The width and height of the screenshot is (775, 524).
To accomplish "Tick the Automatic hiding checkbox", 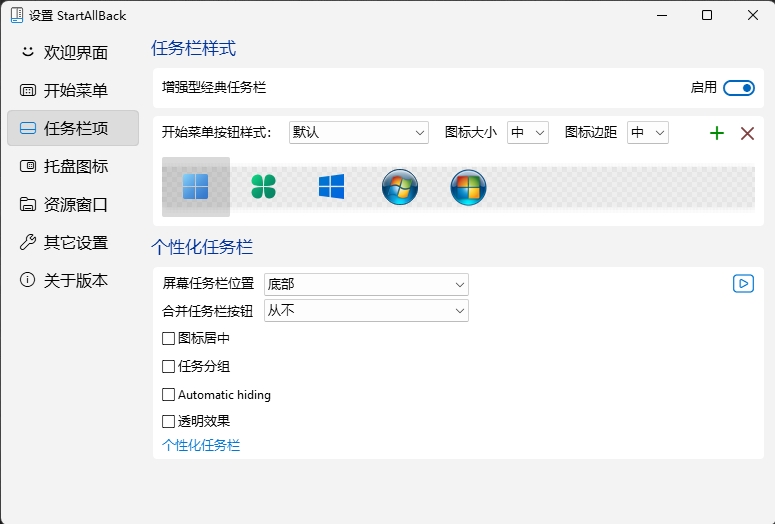I will click(169, 394).
